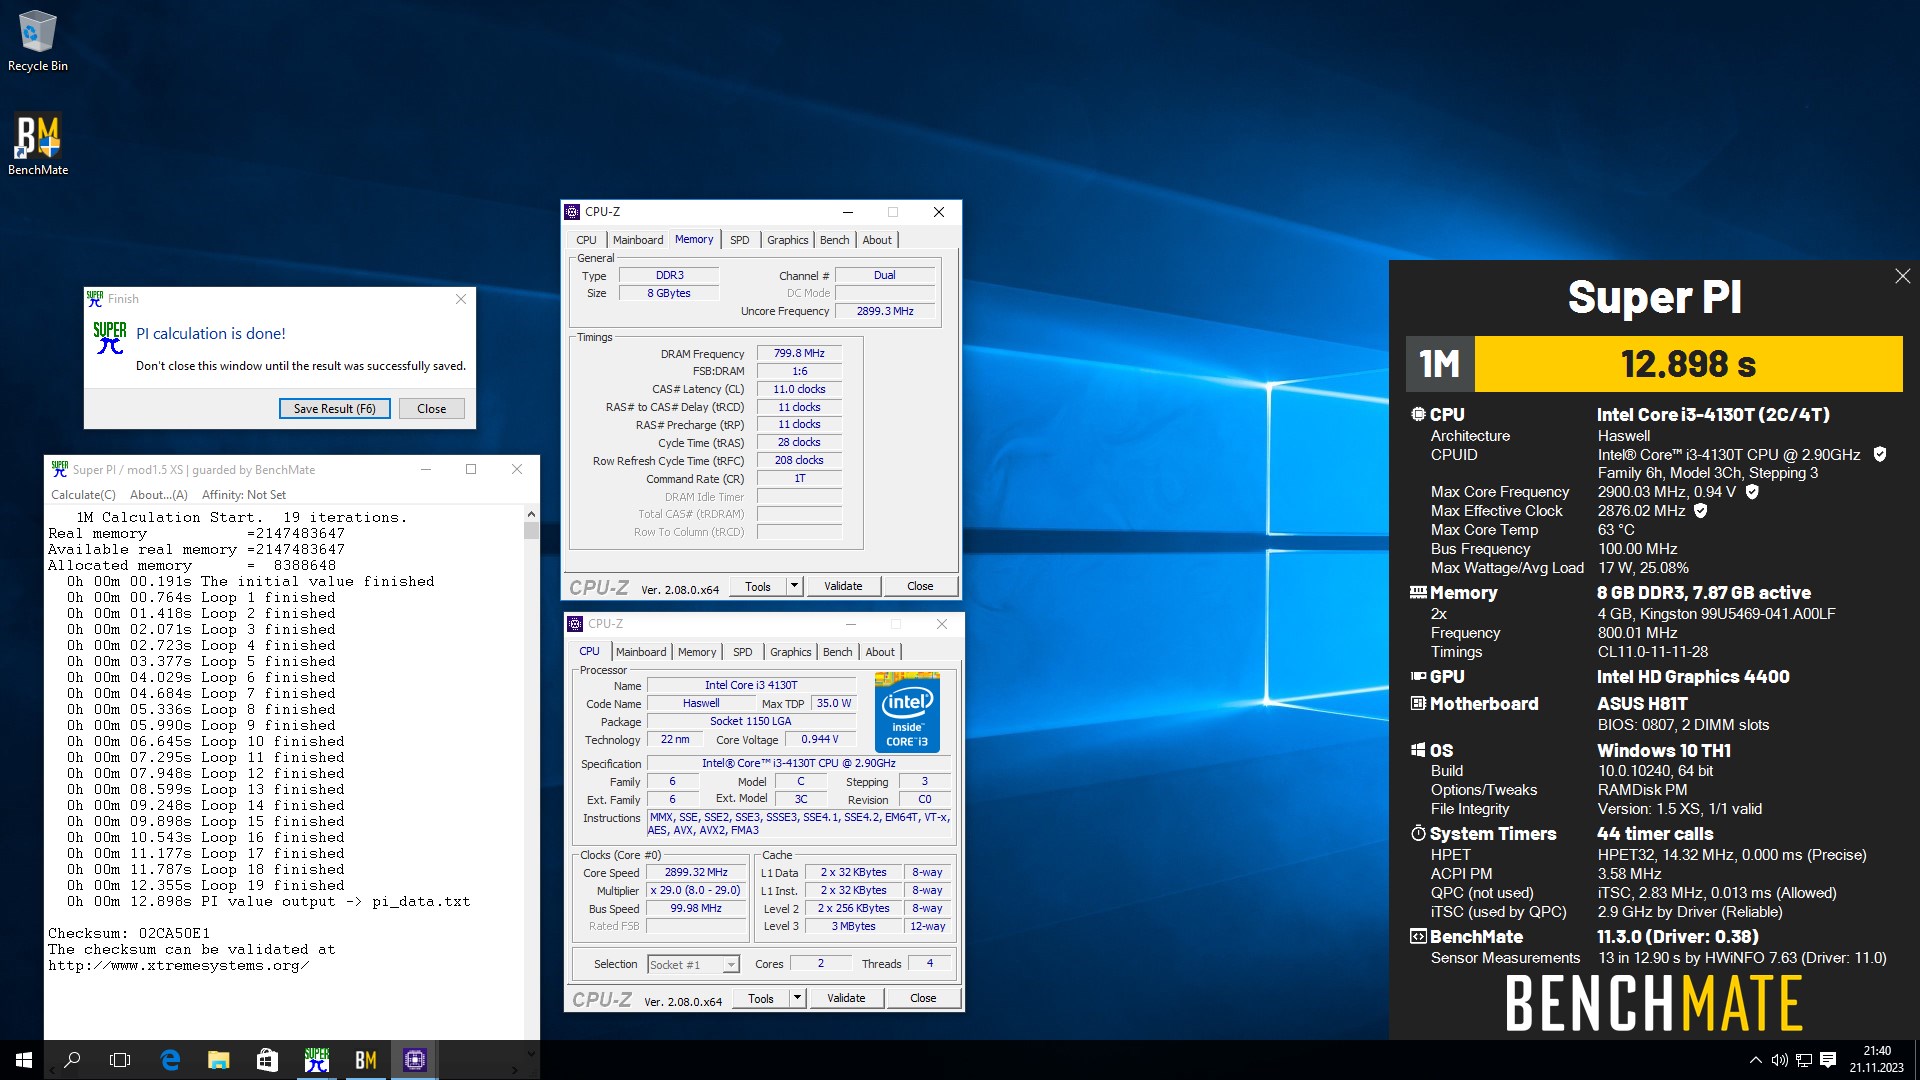1920x1080 pixels.
Task: Click the Super PI window title icon
Action: [60, 469]
